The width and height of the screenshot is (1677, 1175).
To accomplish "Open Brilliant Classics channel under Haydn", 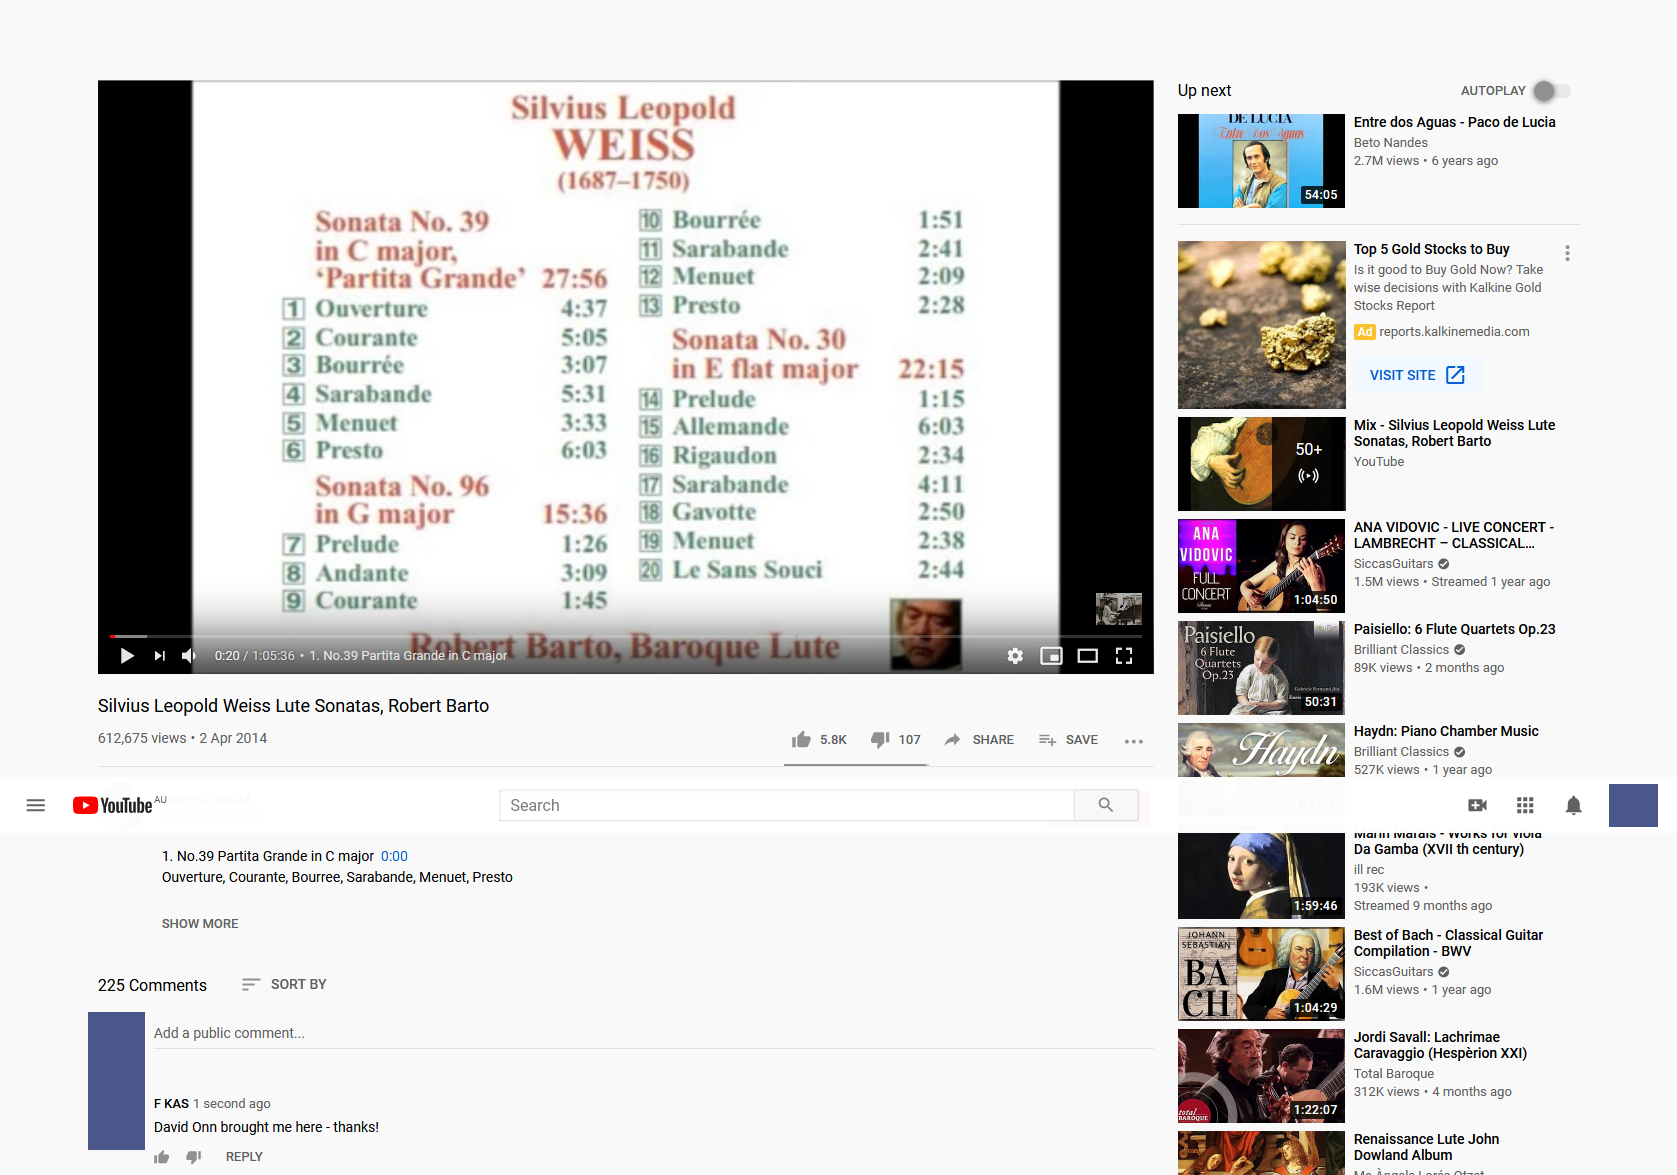I will tap(1401, 752).
